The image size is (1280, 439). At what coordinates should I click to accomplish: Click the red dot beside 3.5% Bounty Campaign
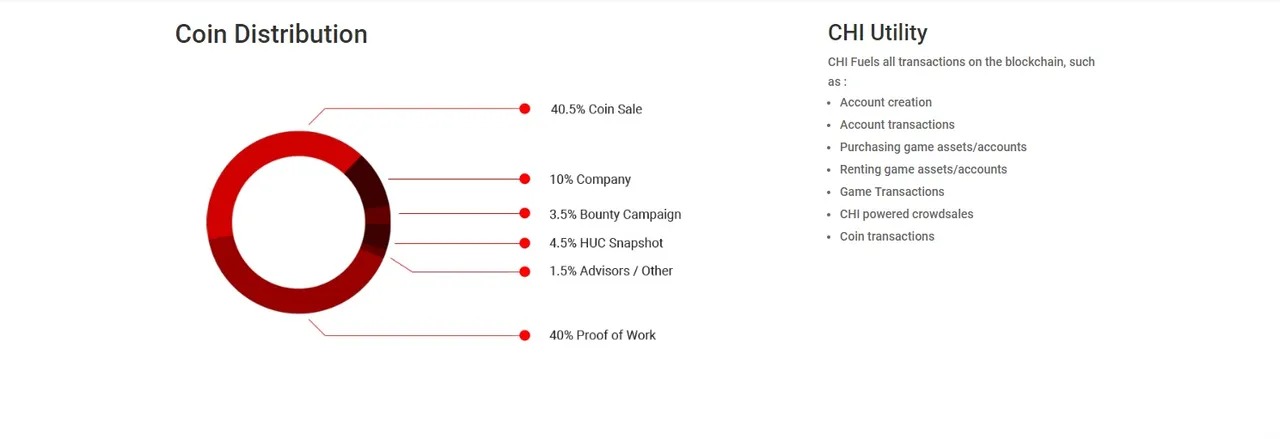click(x=524, y=213)
